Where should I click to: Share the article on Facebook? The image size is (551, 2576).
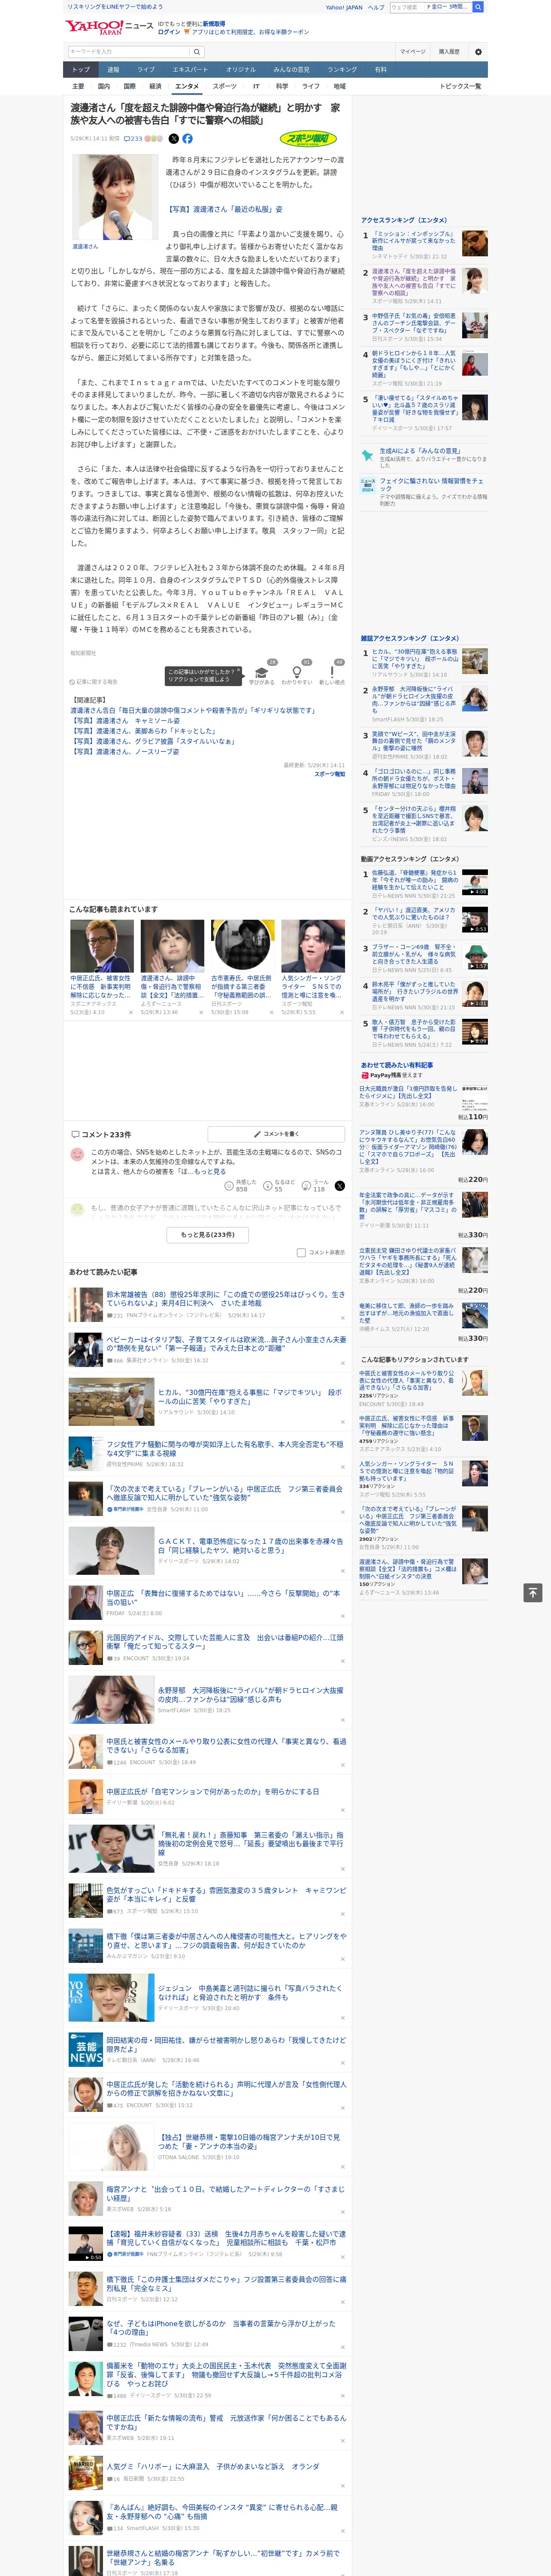point(187,139)
